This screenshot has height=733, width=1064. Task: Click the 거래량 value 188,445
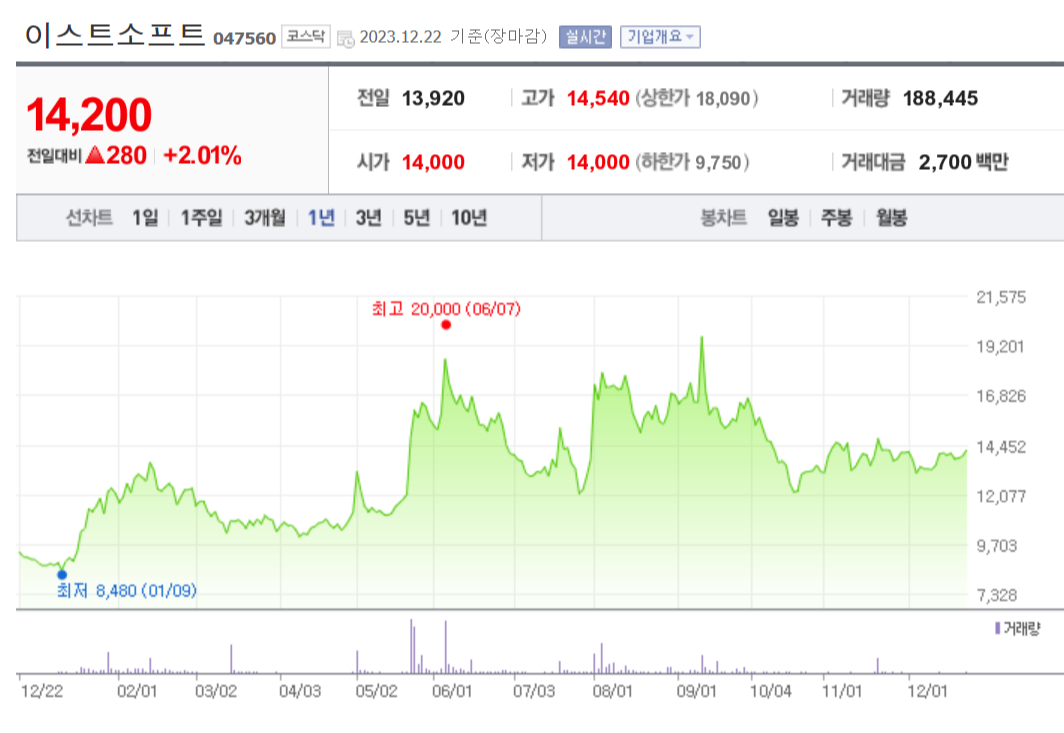pos(940,98)
